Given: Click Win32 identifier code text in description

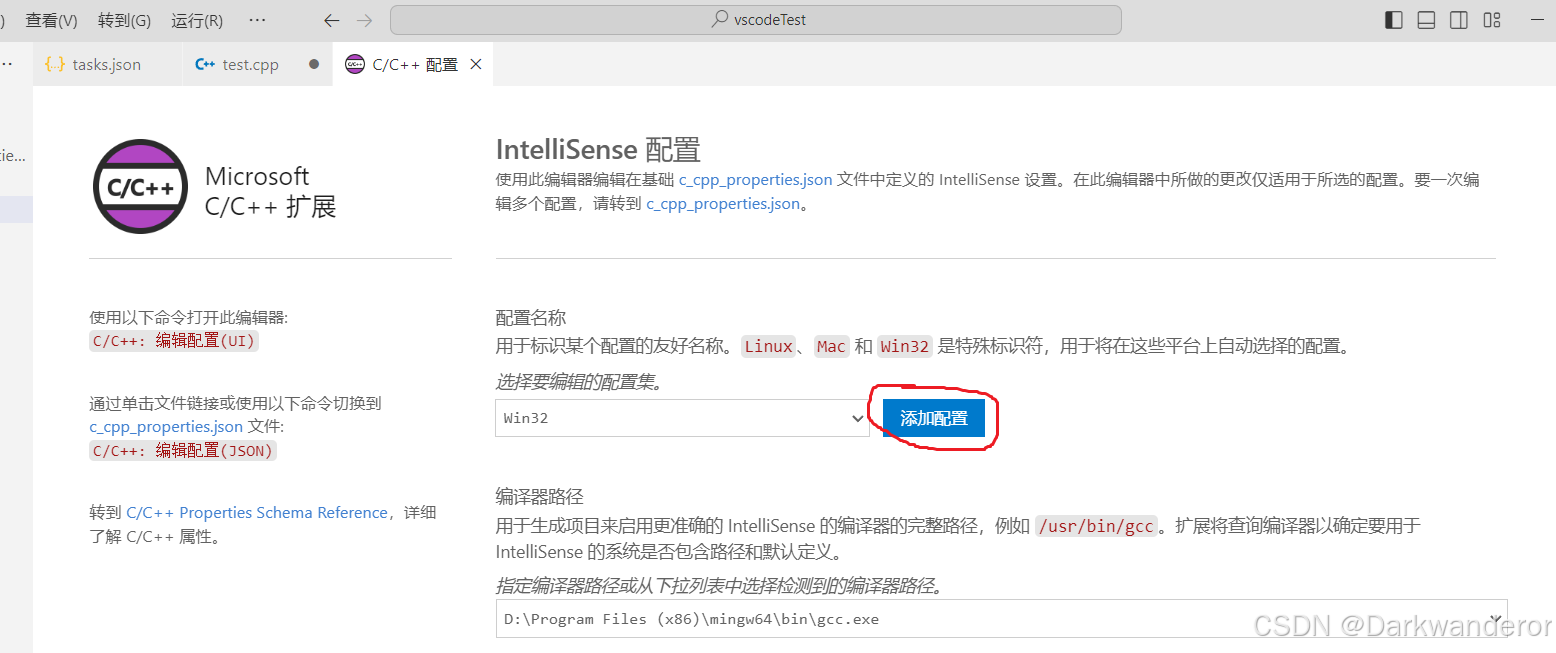Looking at the screenshot, I should tap(904, 347).
